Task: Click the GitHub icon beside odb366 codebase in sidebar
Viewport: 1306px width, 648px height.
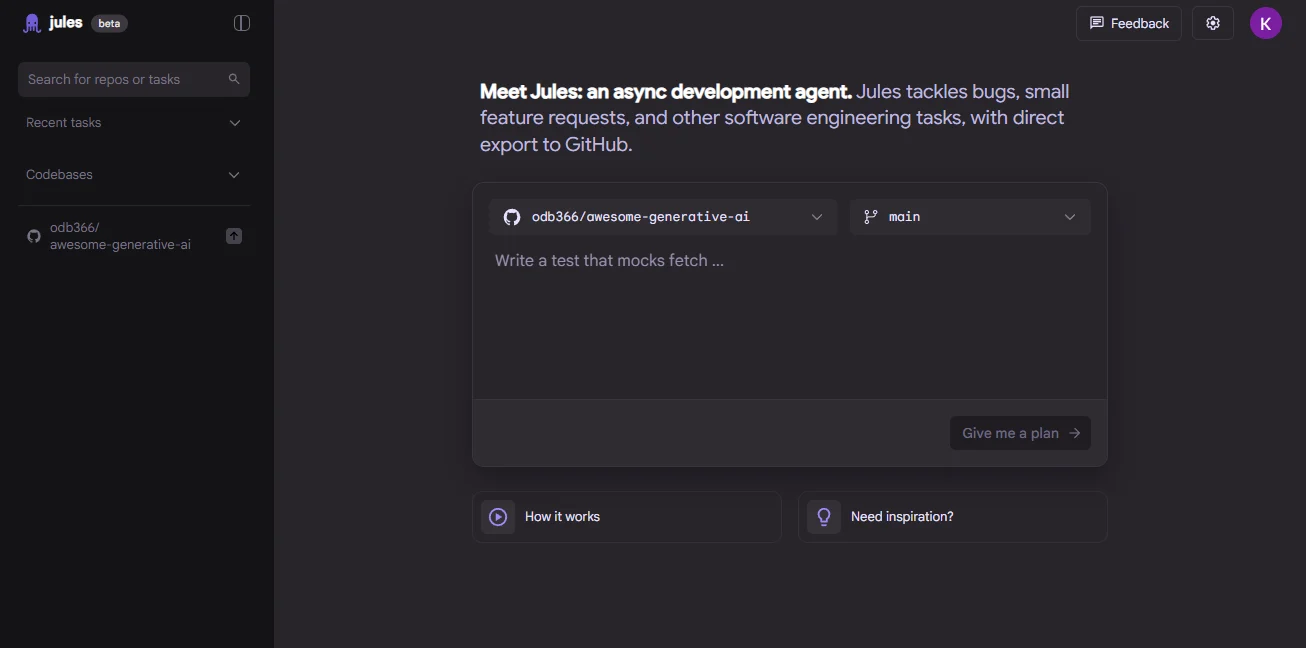Action: click(34, 236)
